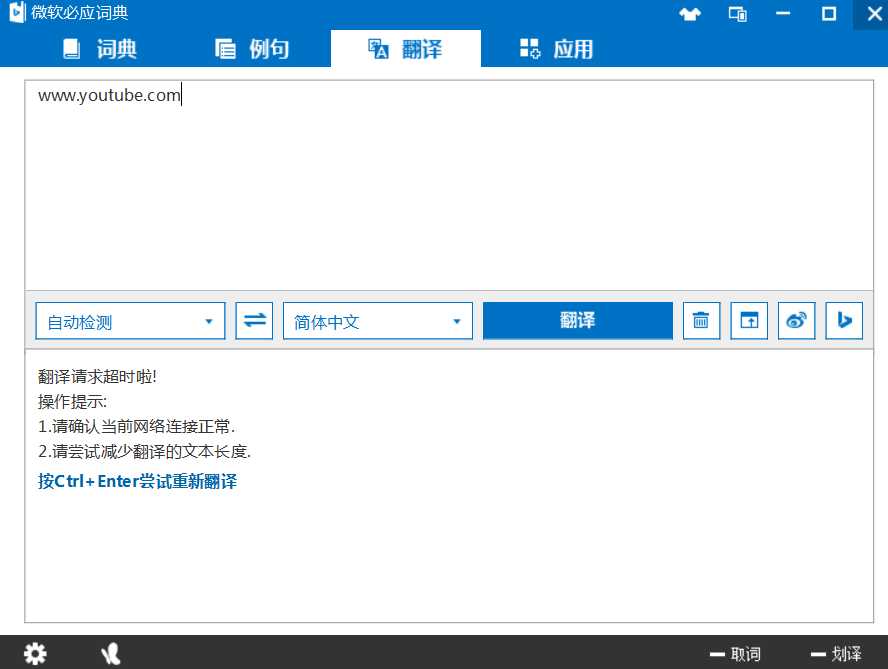
Task: Close the 微软必应词典 window
Action: coord(874,14)
